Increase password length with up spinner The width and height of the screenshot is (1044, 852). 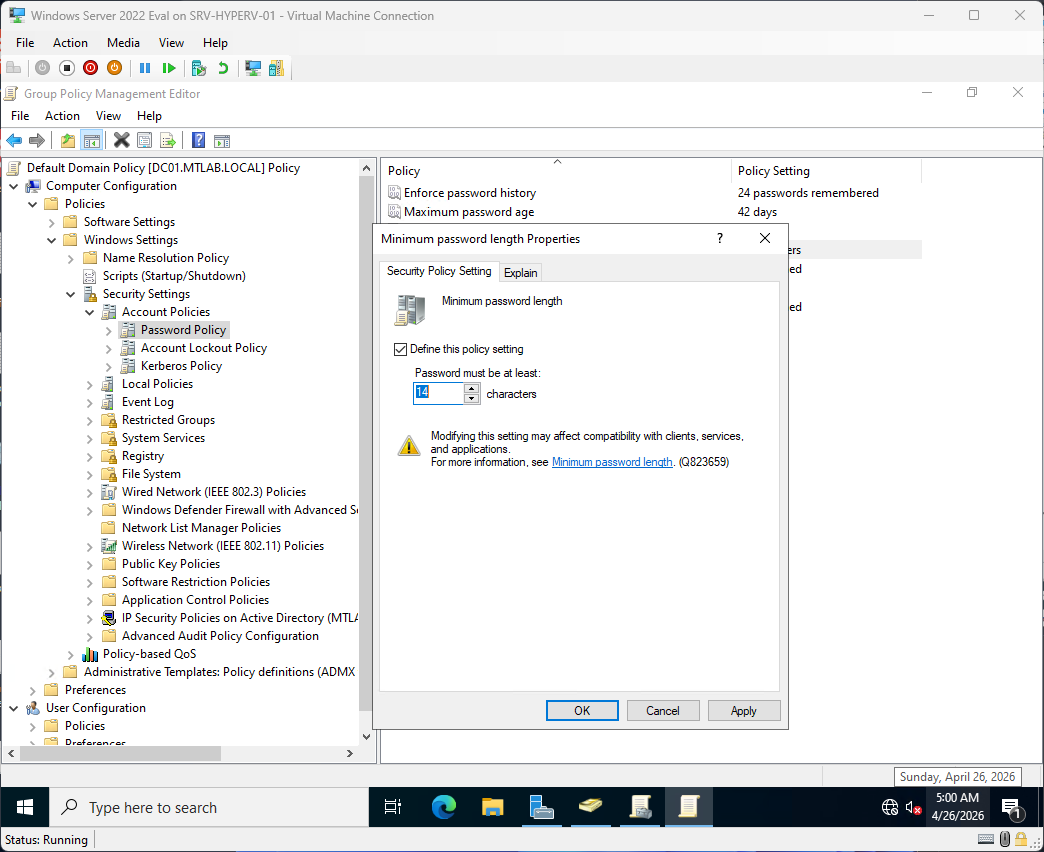point(471,388)
